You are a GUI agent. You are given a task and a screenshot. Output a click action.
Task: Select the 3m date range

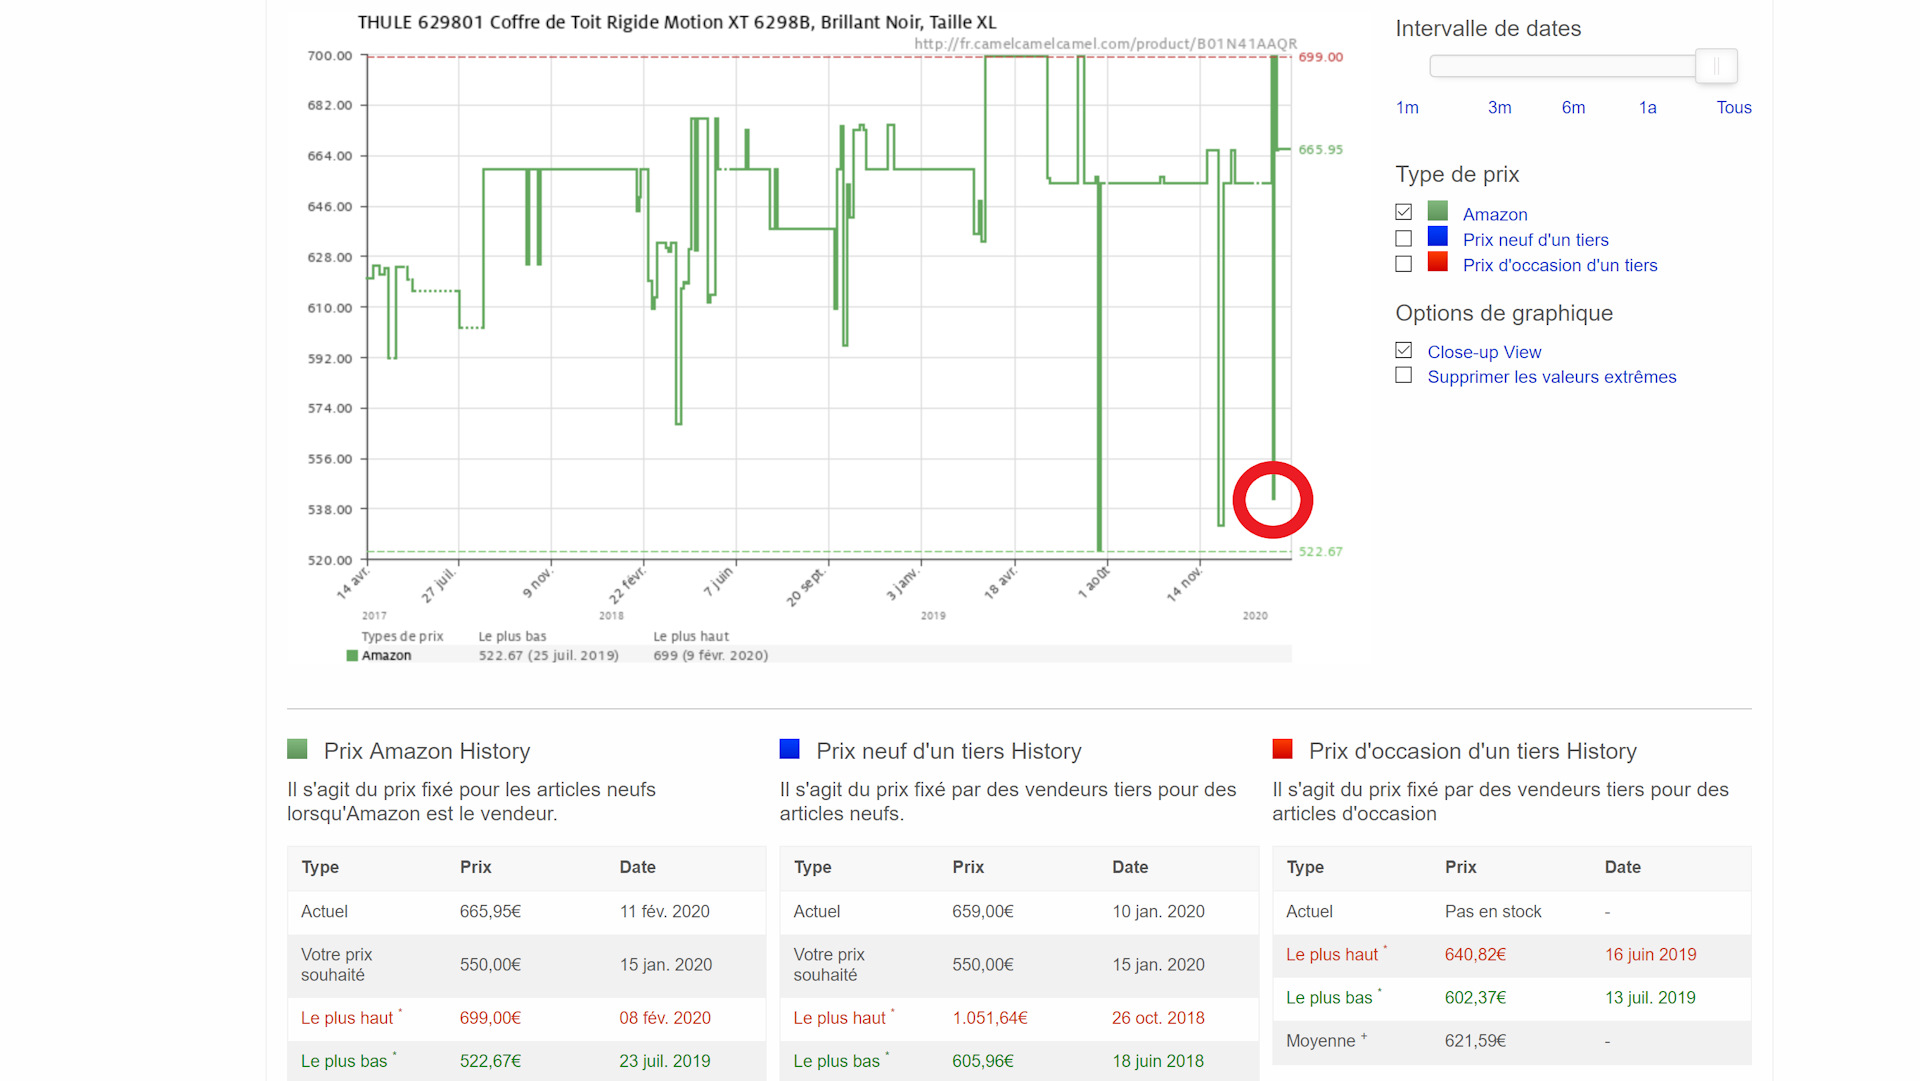pyautogui.click(x=1499, y=108)
